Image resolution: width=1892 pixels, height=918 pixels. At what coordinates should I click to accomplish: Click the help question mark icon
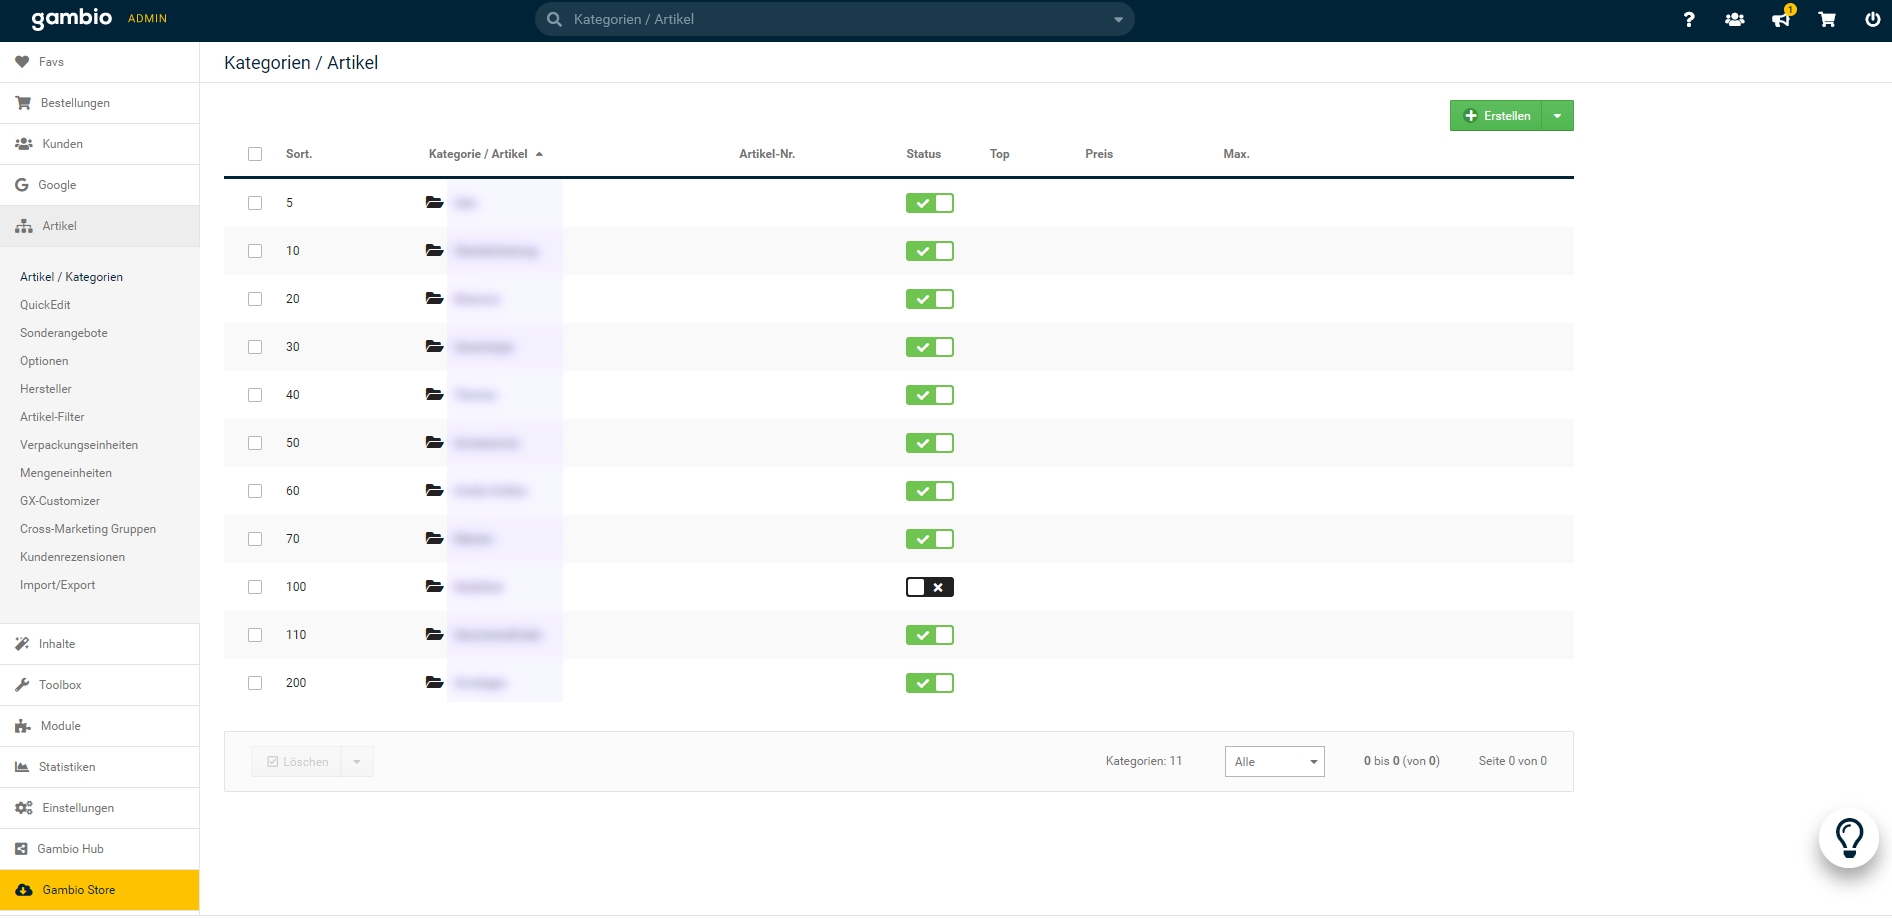[x=1689, y=19]
